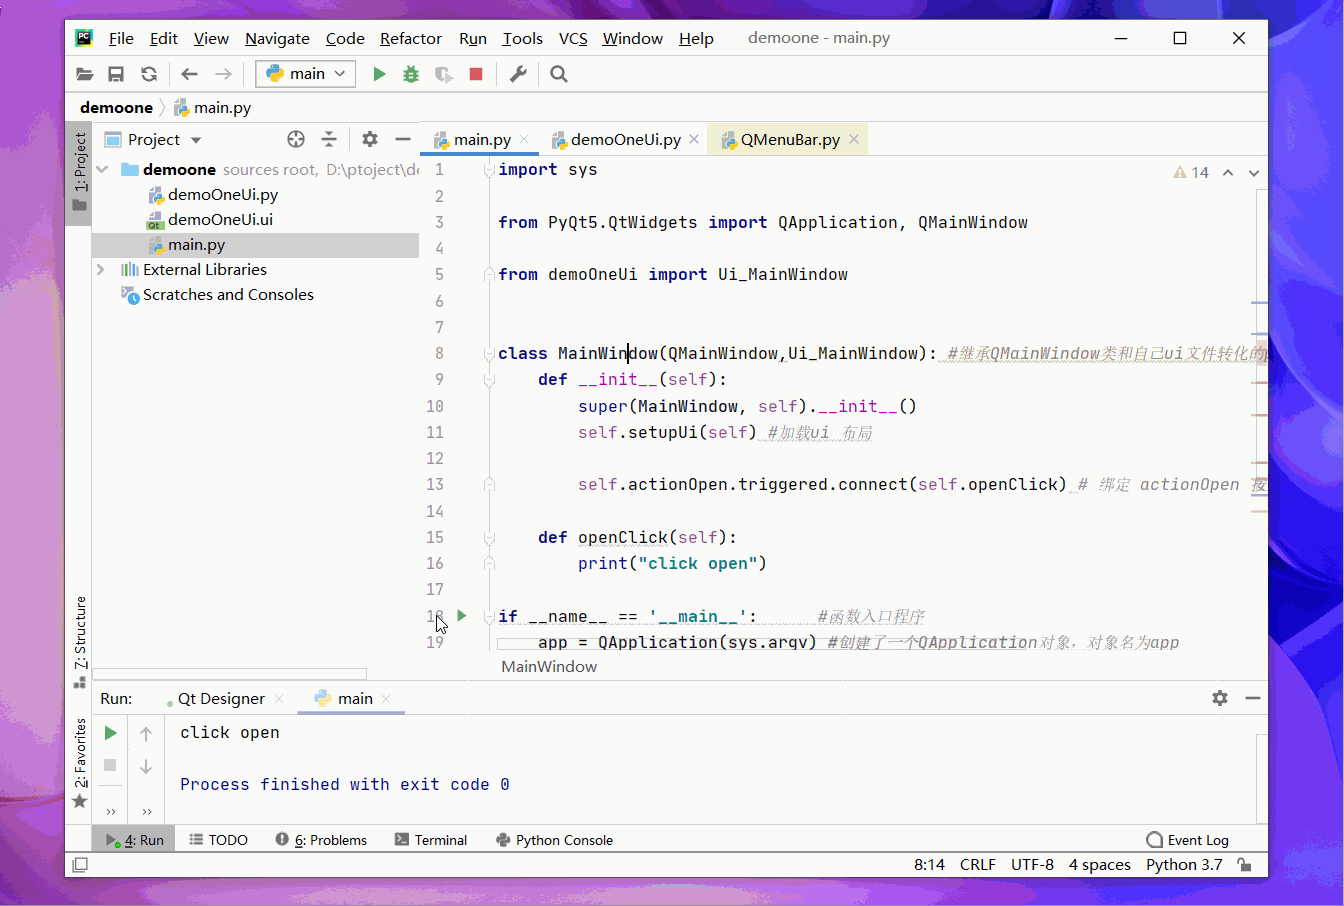This screenshot has height=906, width=1344.
Task: Open Run panel gear settings
Action: 1220,698
